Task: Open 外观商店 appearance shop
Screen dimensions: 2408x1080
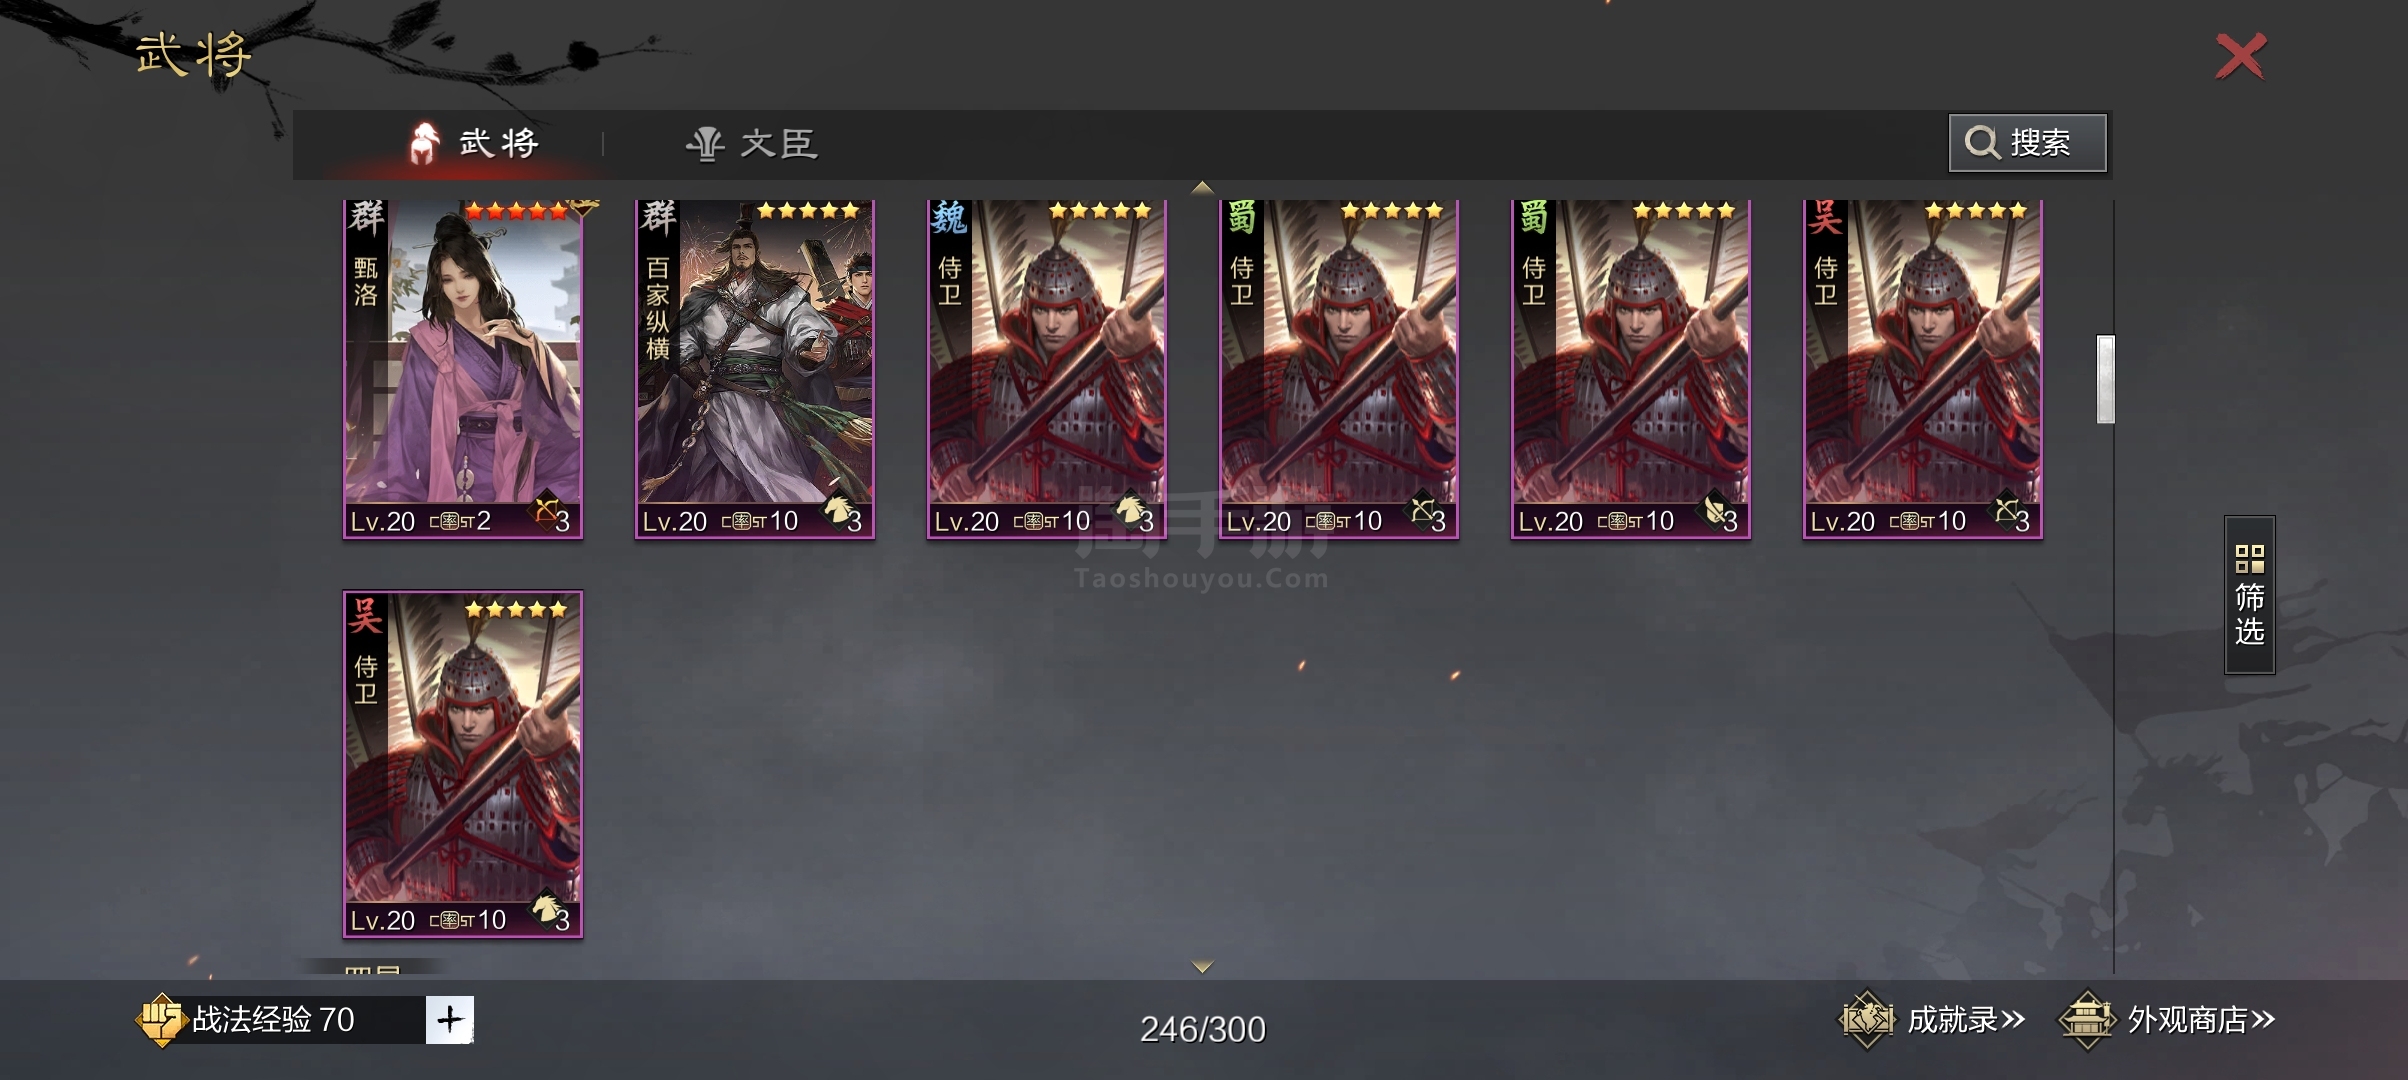Action: coord(2201,1020)
